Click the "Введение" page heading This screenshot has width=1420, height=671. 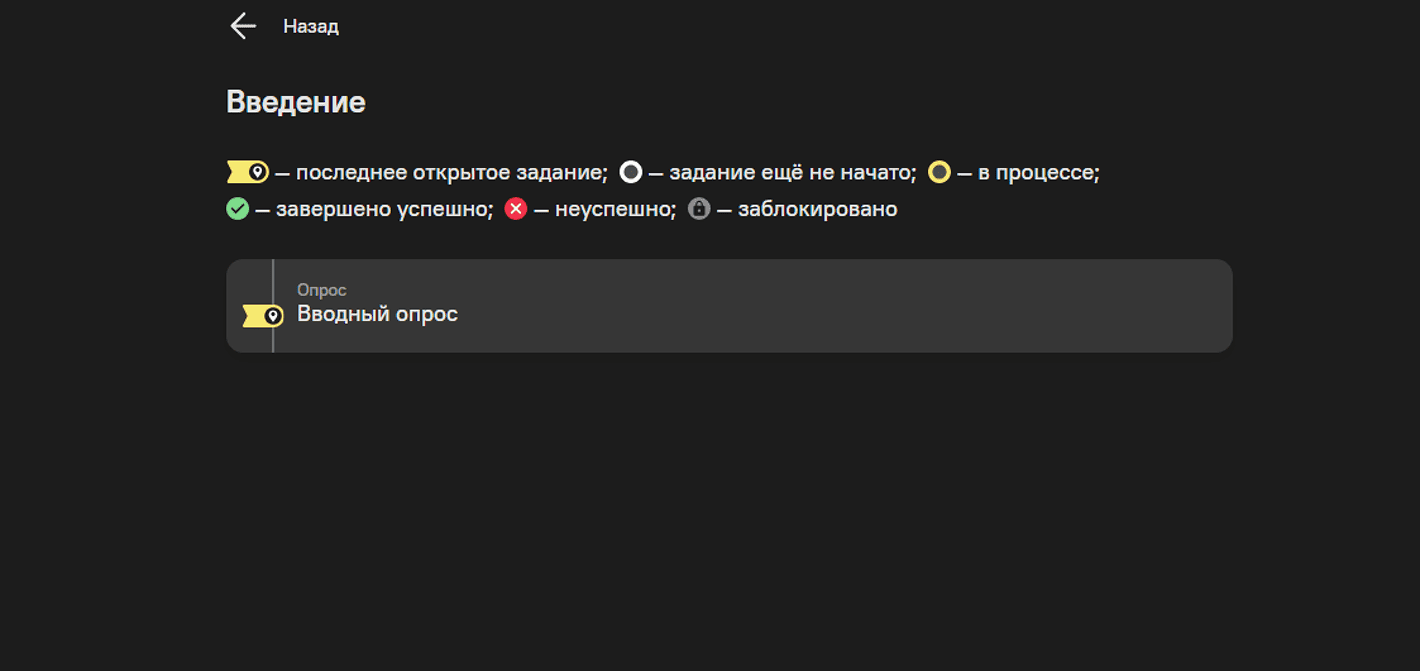296,102
